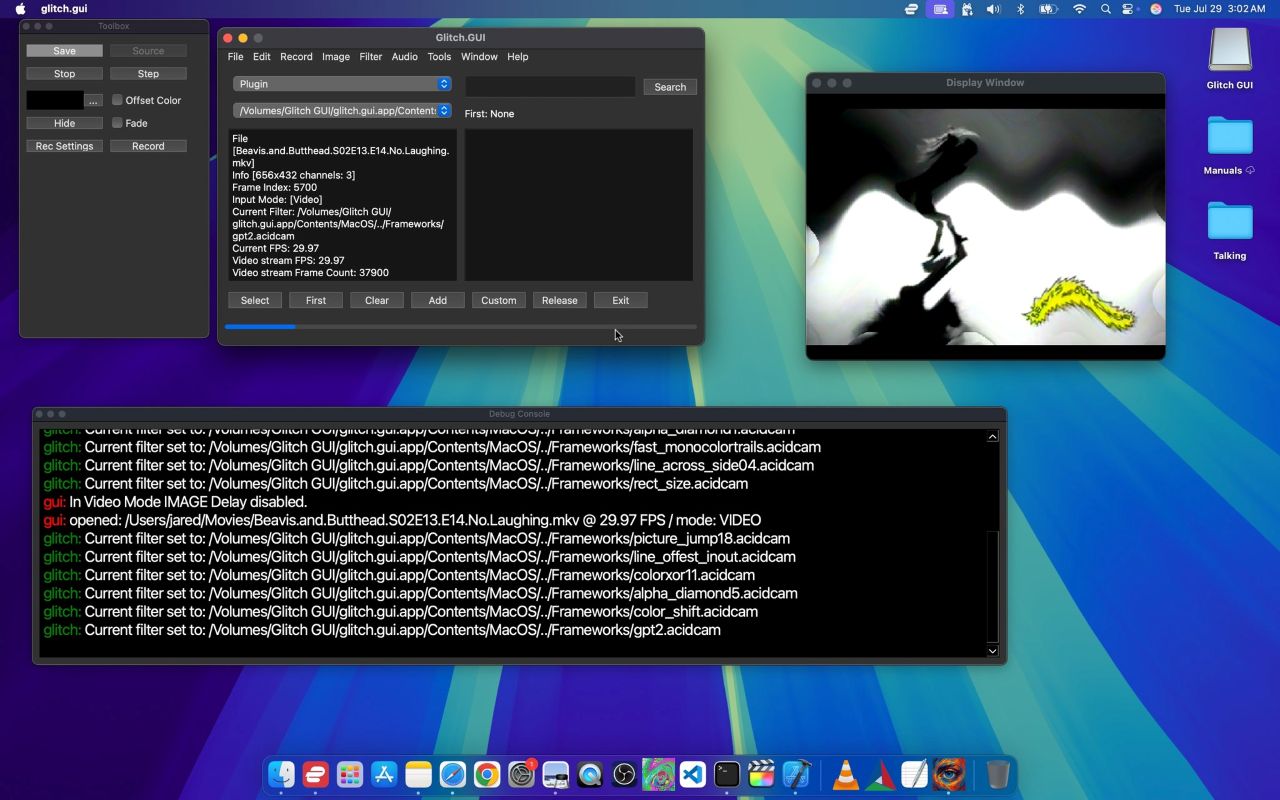Click Step in the Toolbox

[148, 74]
